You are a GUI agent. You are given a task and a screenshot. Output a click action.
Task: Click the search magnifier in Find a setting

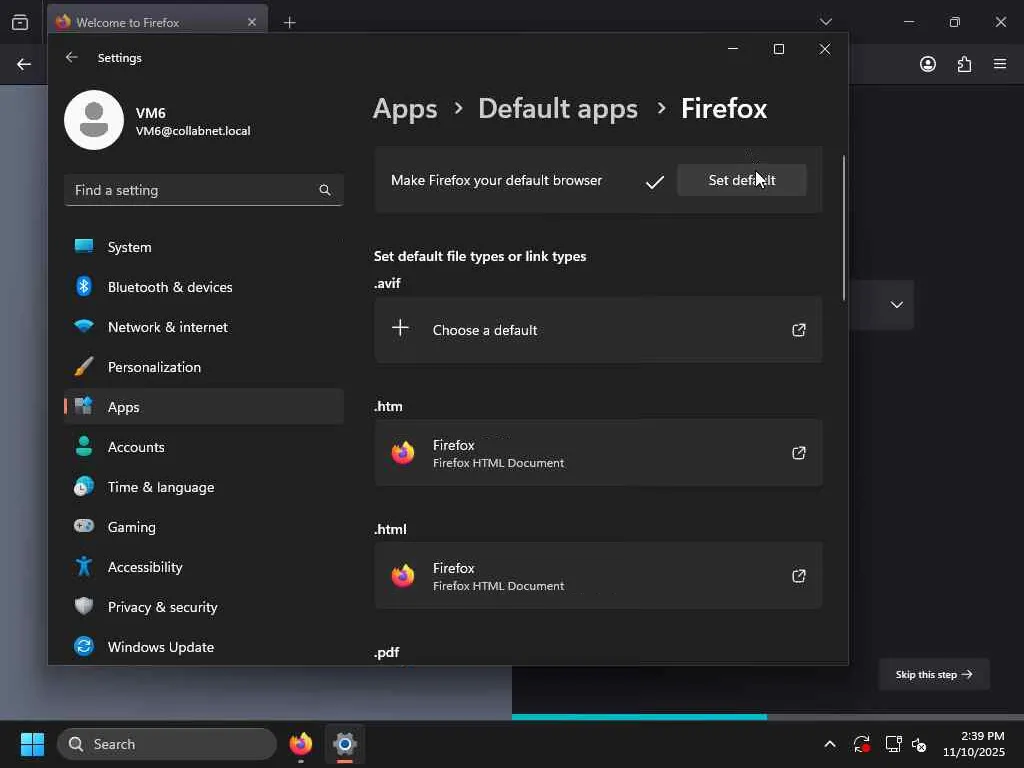point(325,190)
